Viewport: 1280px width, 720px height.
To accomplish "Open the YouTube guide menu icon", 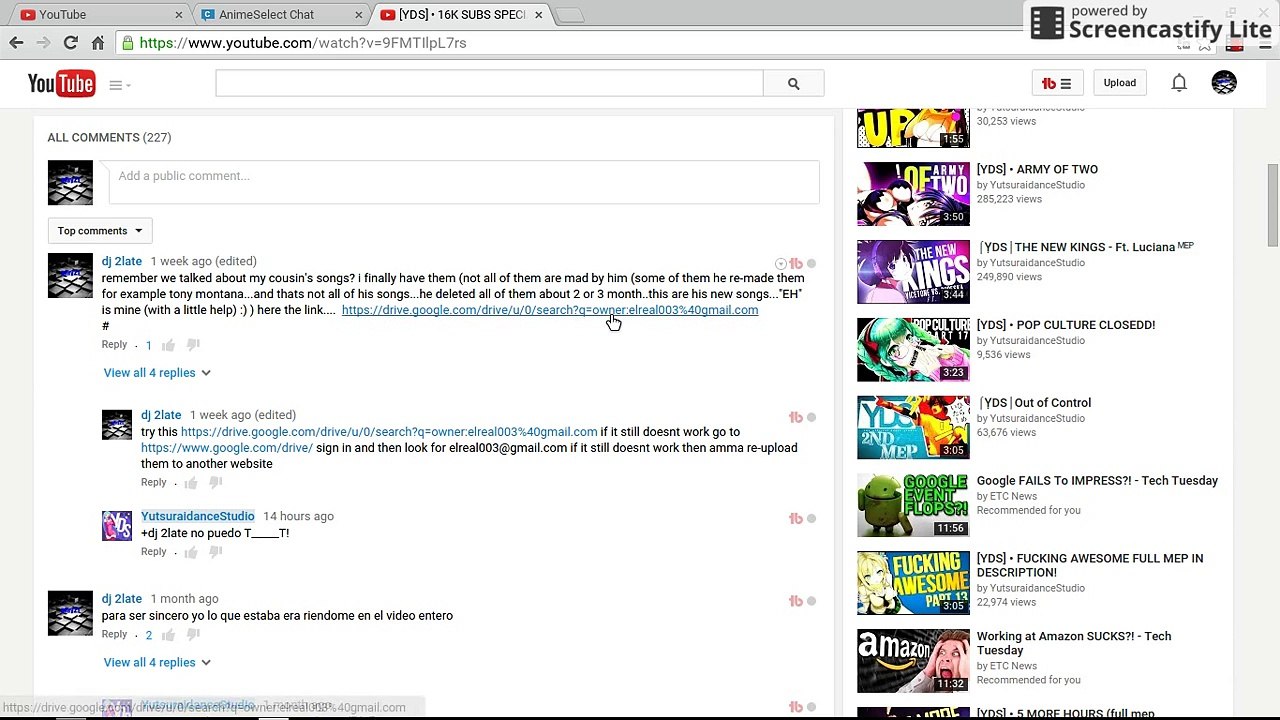I will (x=119, y=85).
